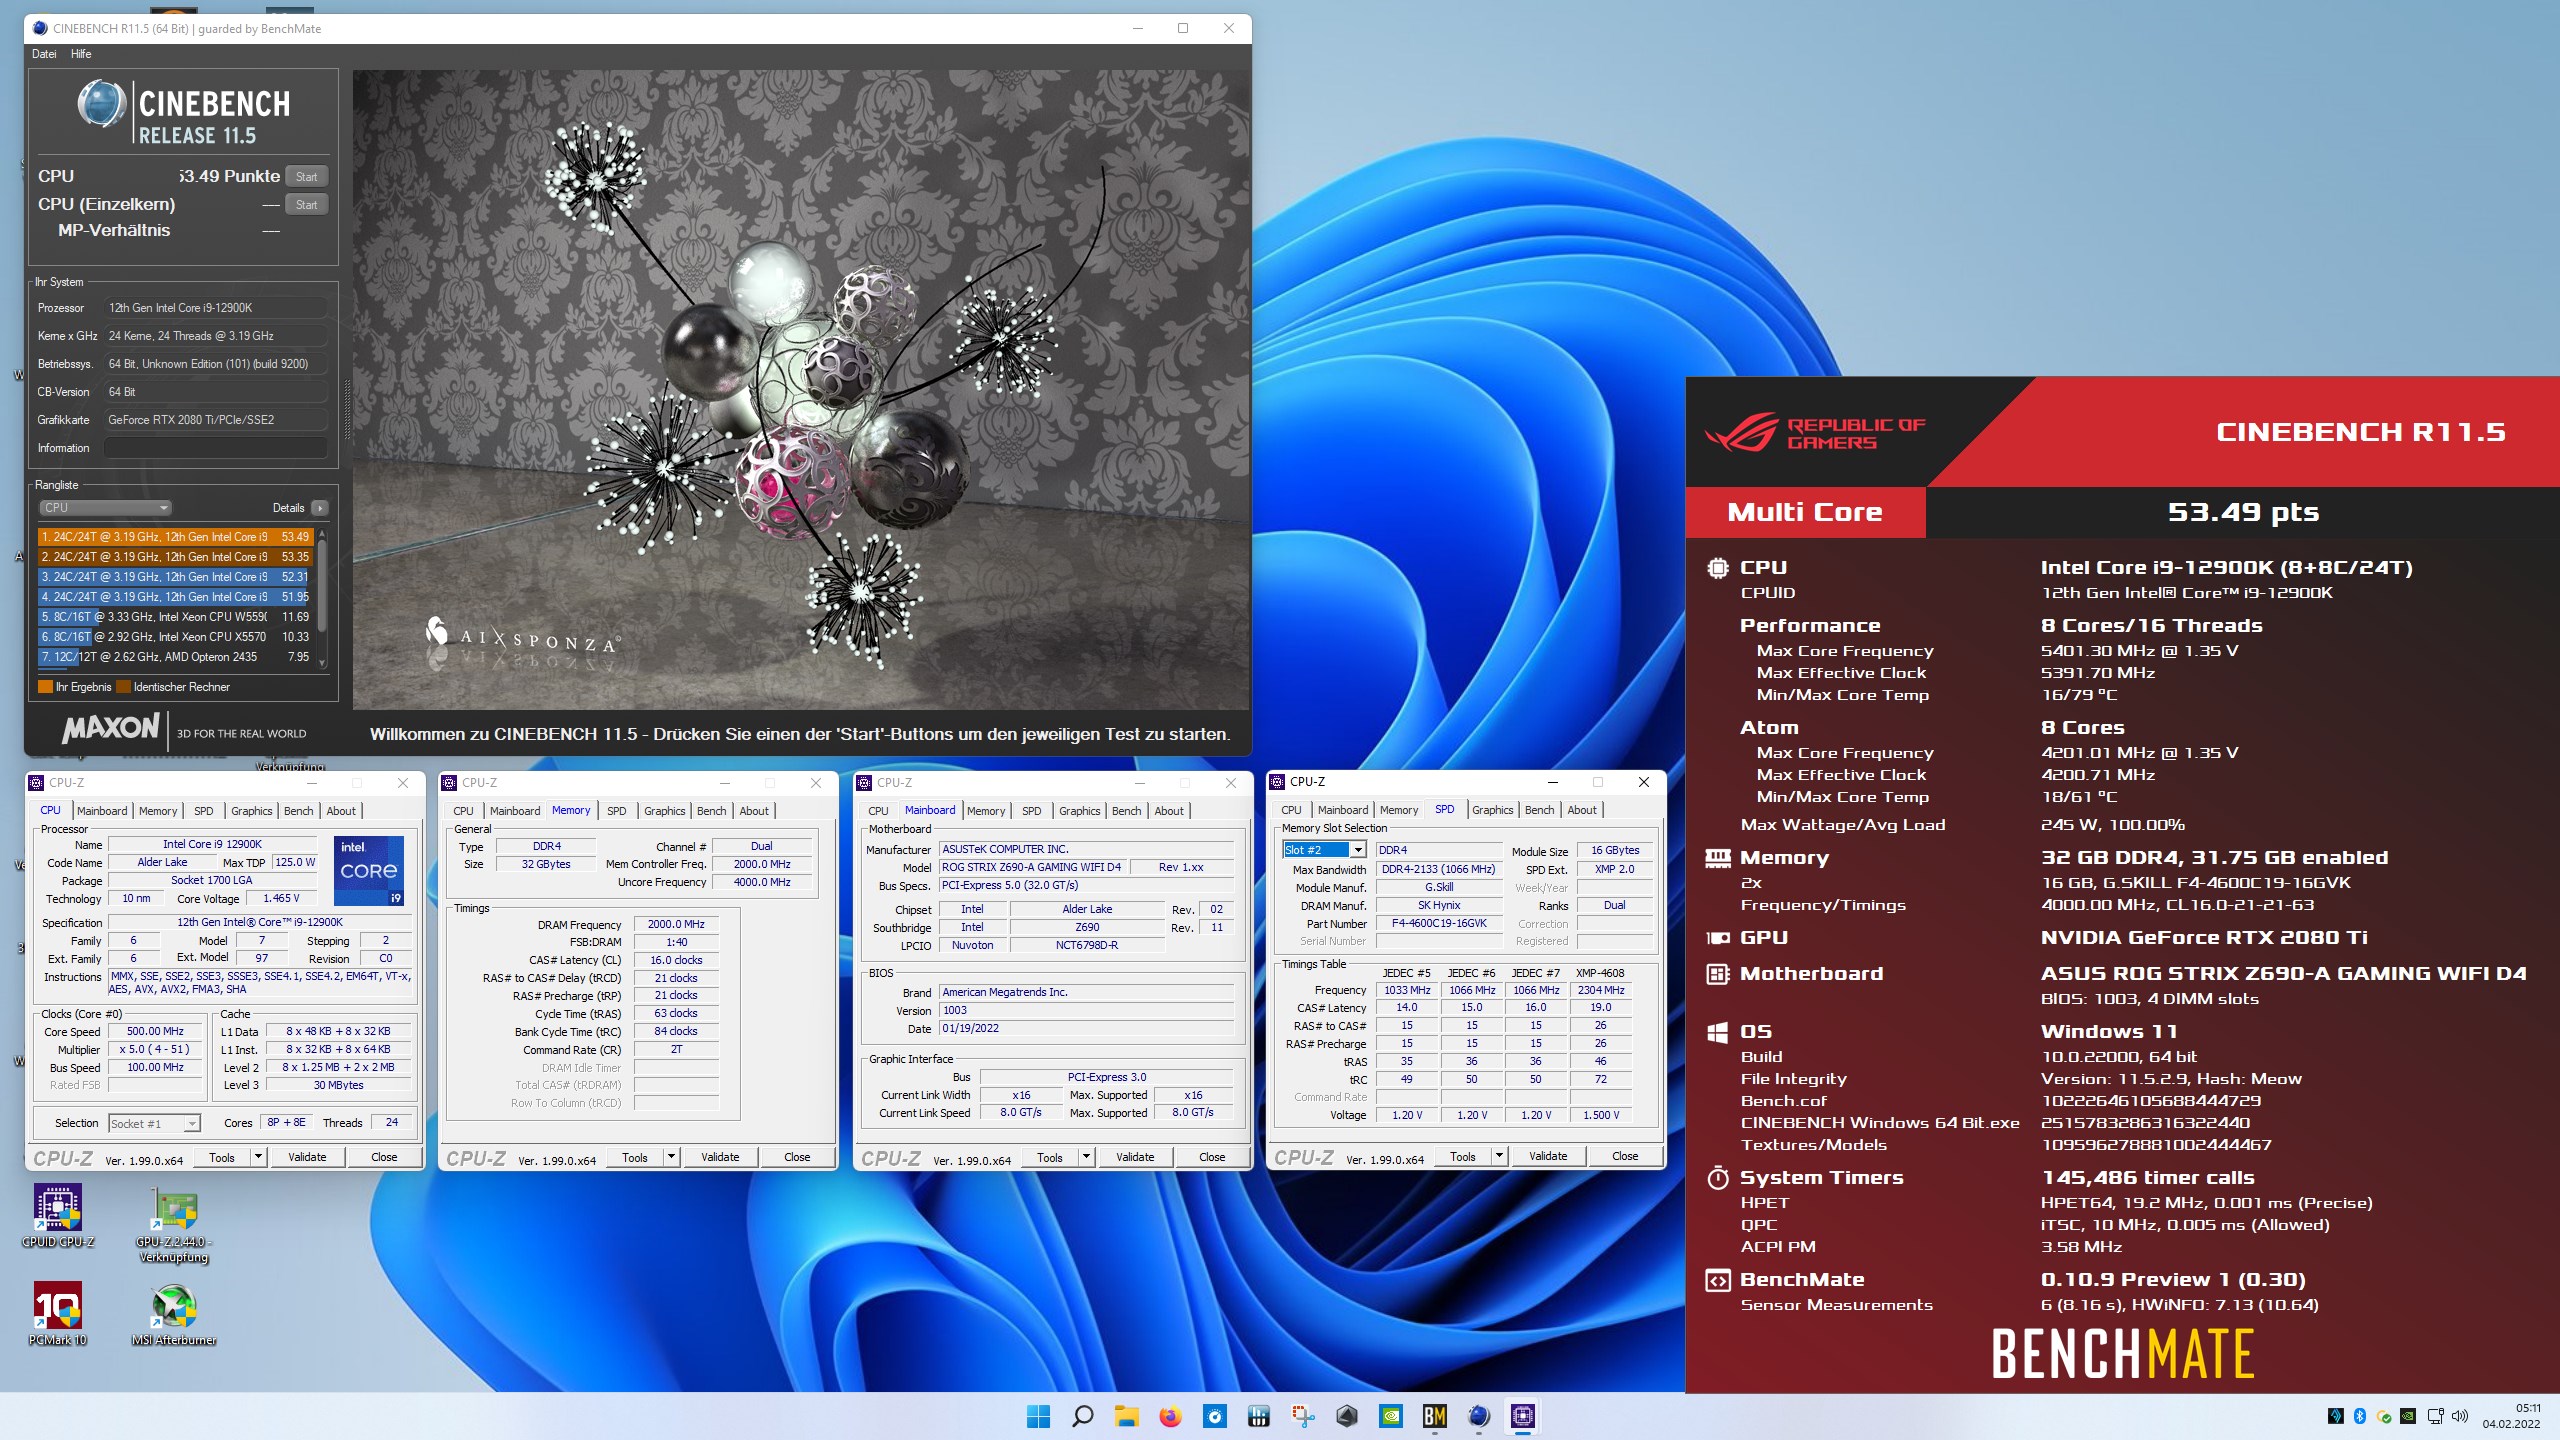Open Rangliste Details arrow button
Screen dimensions: 2560x1440
[320, 508]
